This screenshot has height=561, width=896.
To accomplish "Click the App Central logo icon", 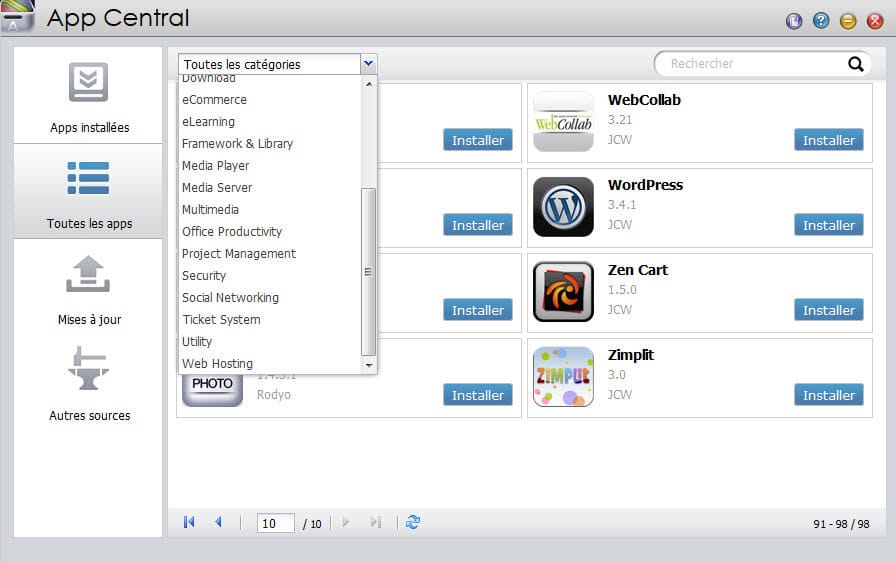I will (17, 16).
